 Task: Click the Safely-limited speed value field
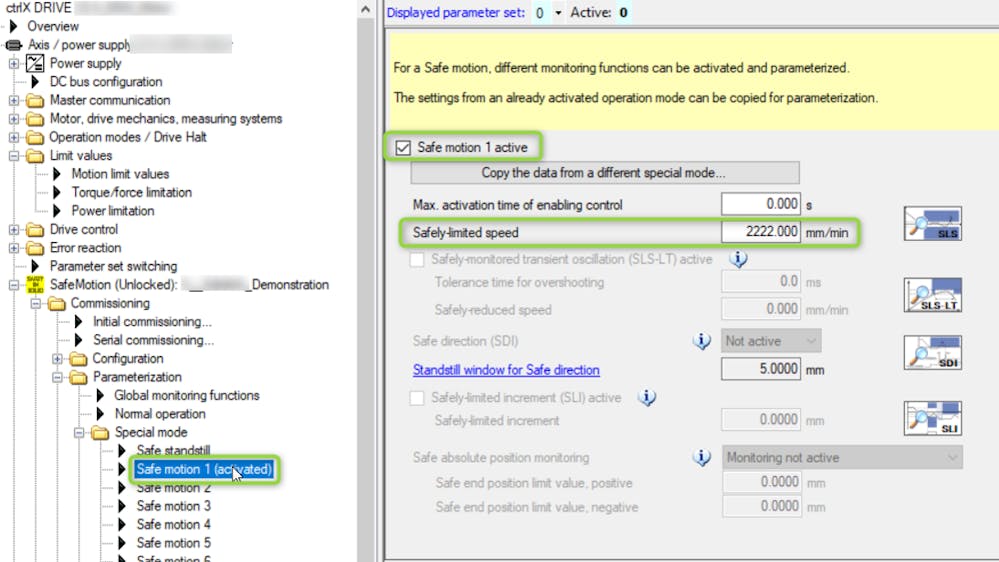pos(761,231)
